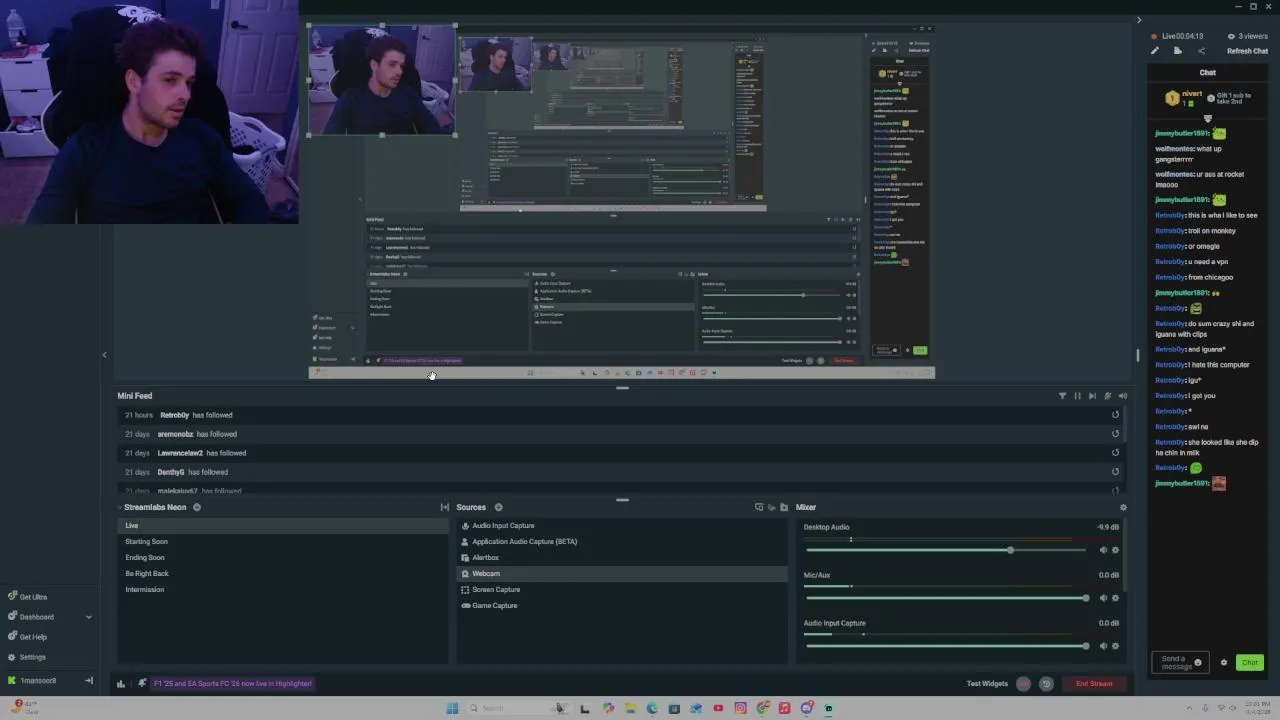Select Application Audio Capture (BETA) source

point(622,542)
